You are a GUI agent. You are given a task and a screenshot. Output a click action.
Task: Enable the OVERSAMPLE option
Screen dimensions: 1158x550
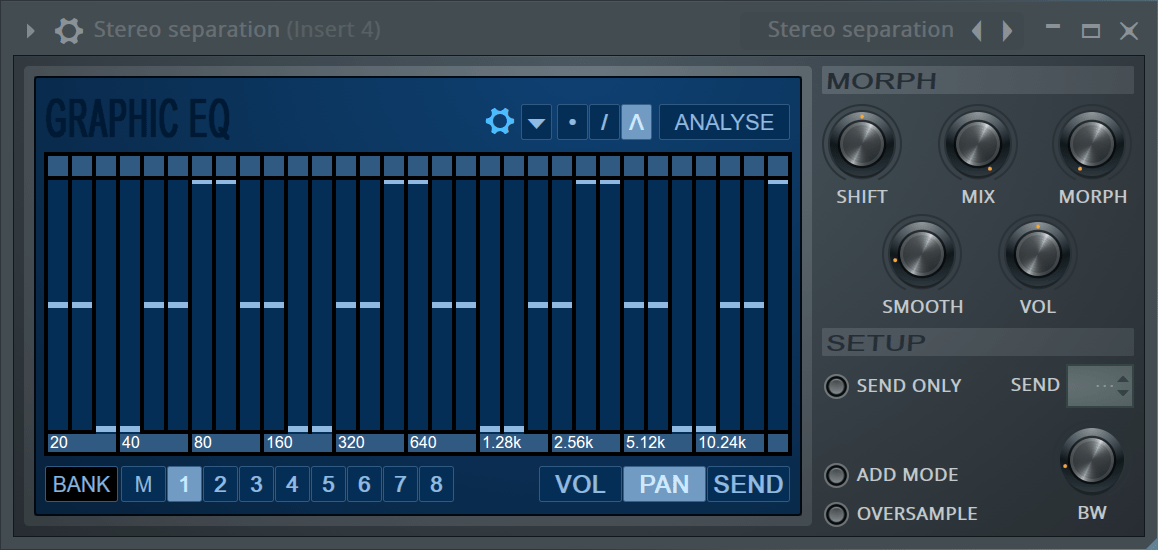click(x=836, y=514)
